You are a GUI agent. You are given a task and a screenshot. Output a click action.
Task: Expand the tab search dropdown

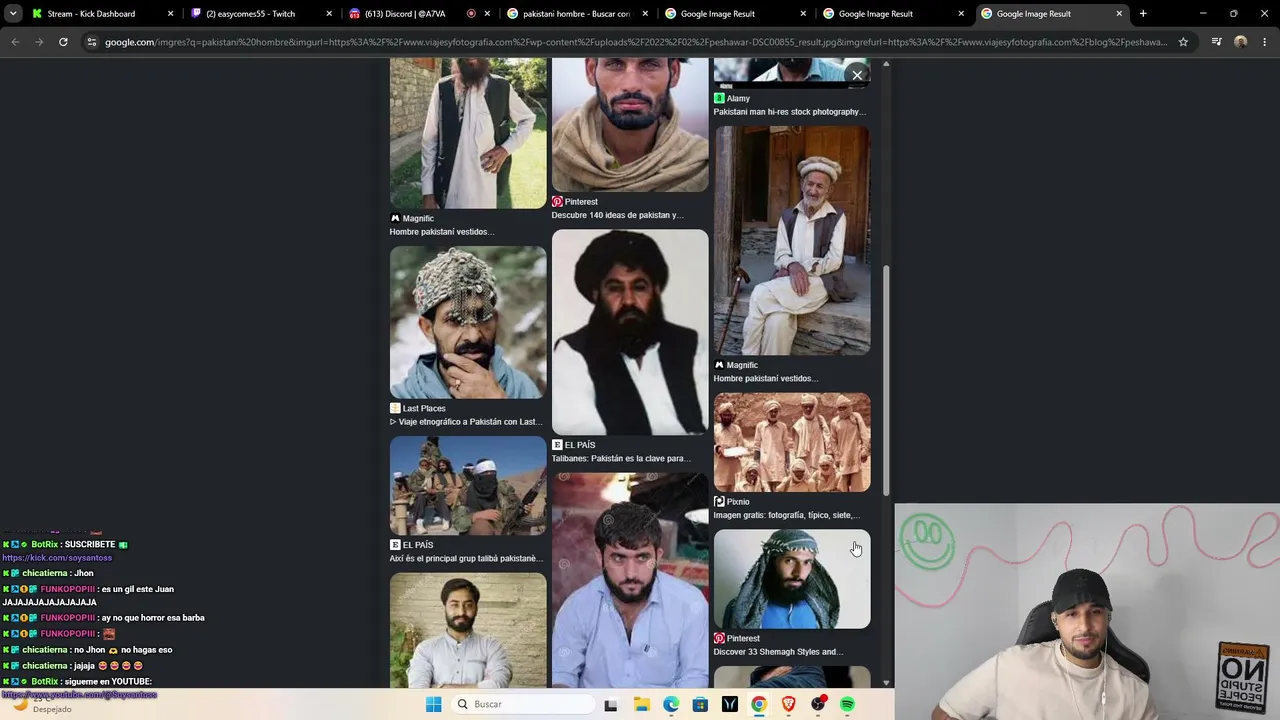(13, 14)
